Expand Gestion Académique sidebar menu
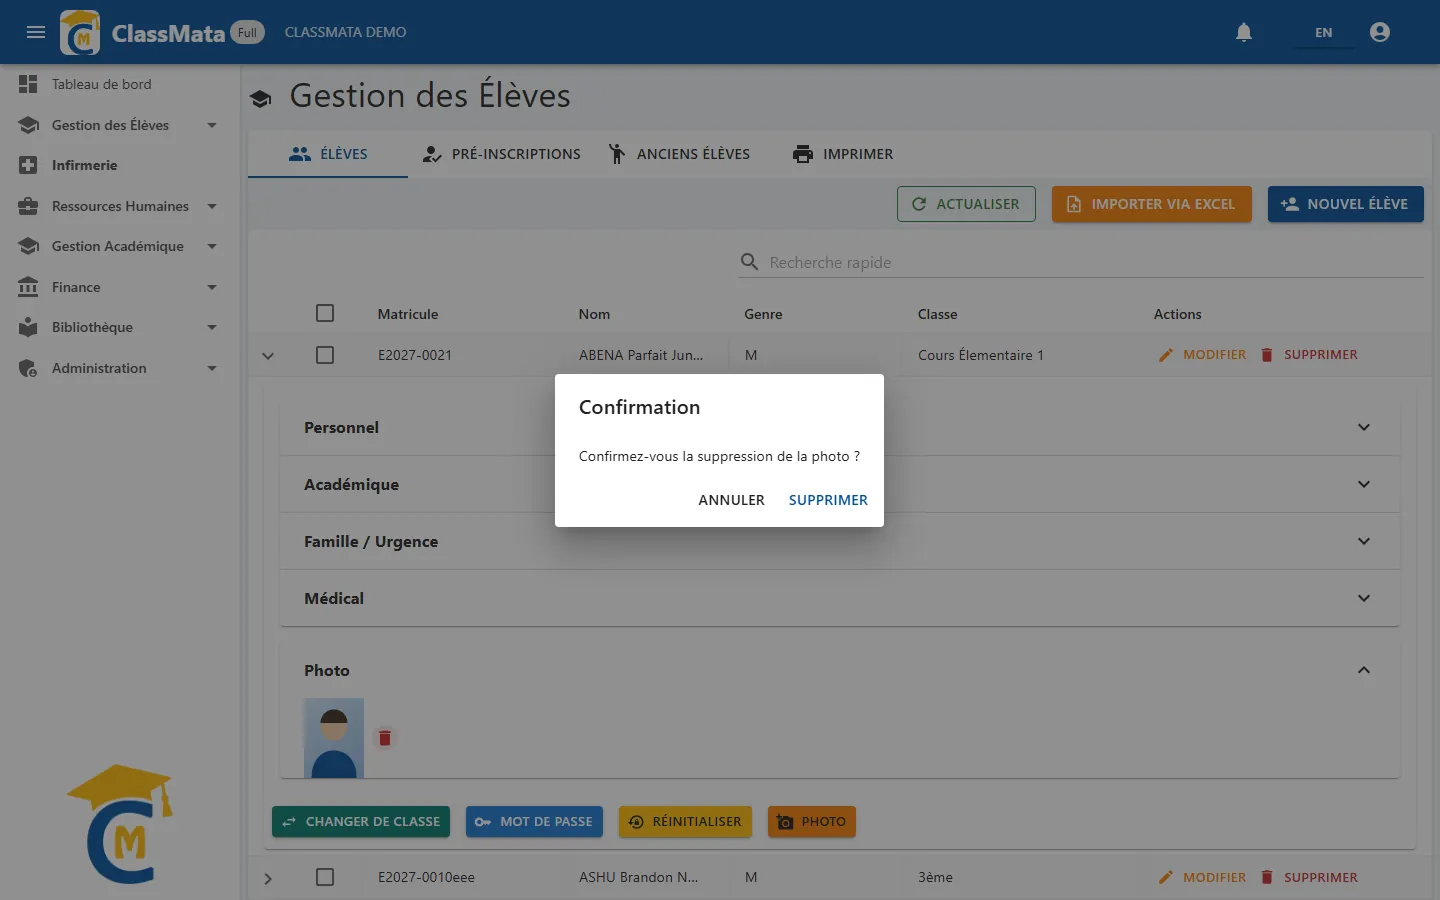This screenshot has width=1440, height=900. point(120,246)
